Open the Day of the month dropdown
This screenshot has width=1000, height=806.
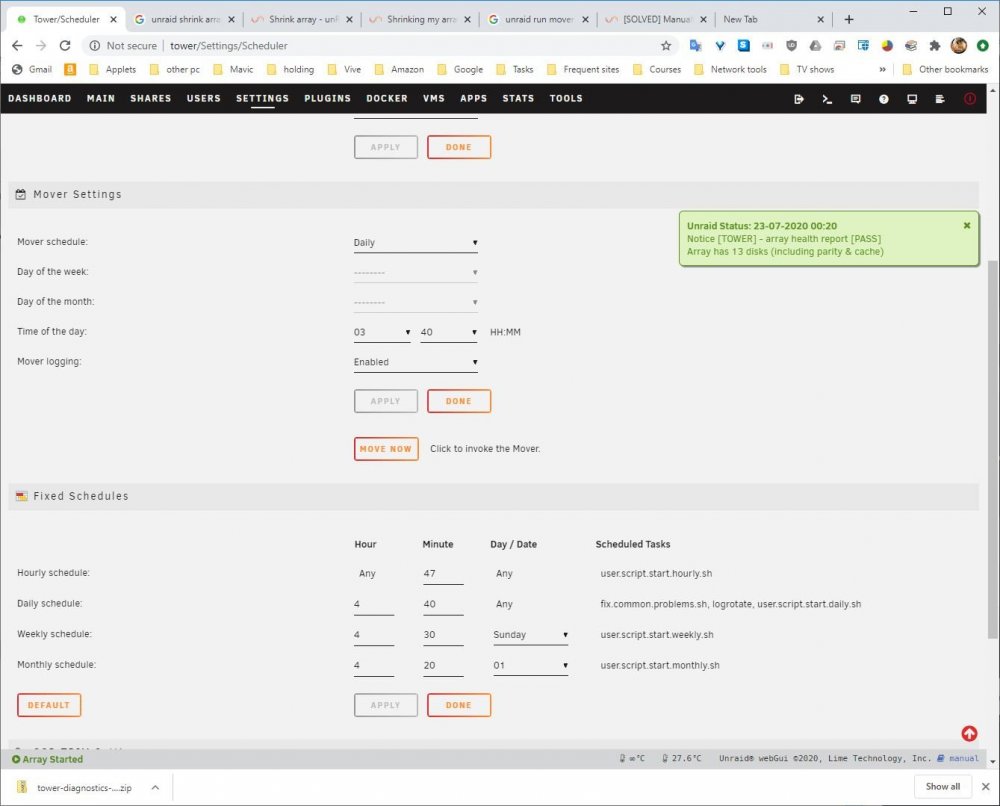(x=416, y=303)
